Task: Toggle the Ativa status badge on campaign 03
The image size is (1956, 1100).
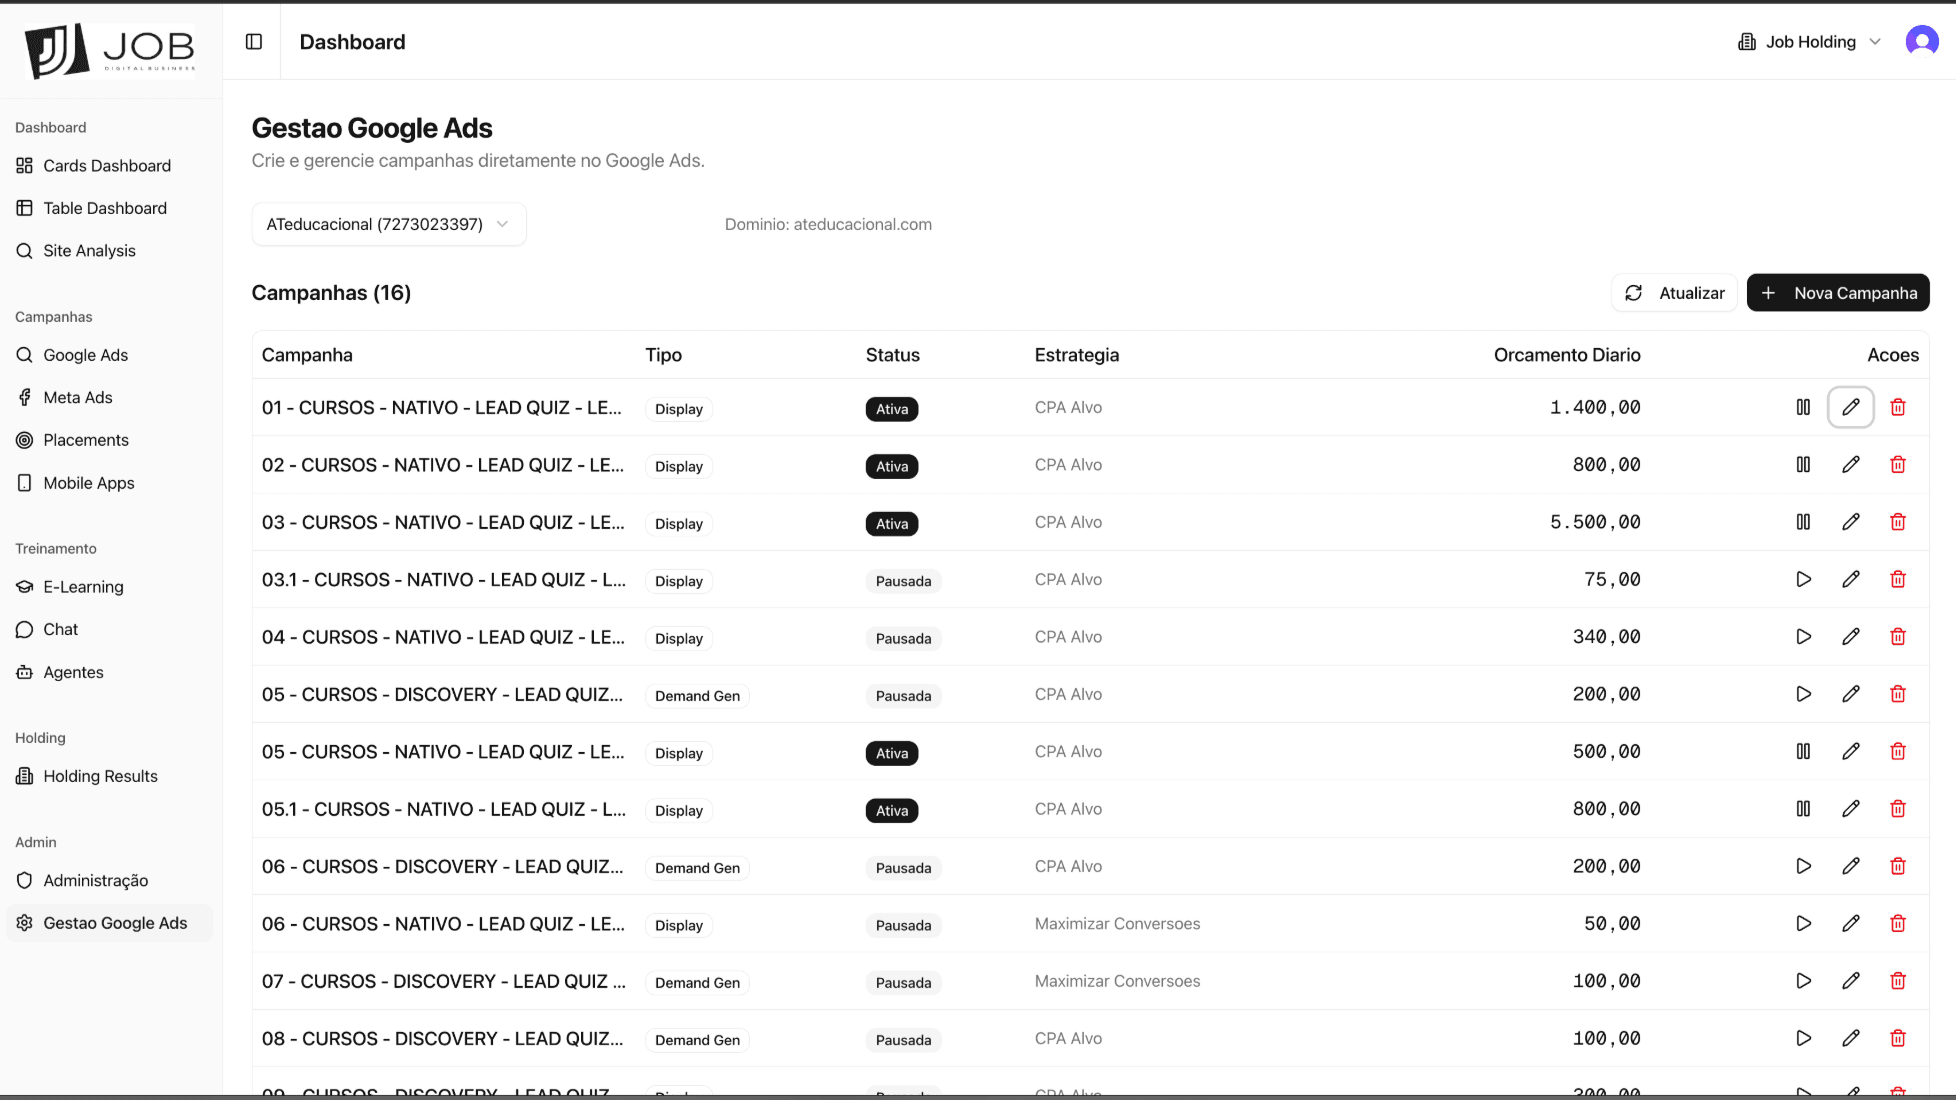Action: pyautogui.click(x=891, y=523)
